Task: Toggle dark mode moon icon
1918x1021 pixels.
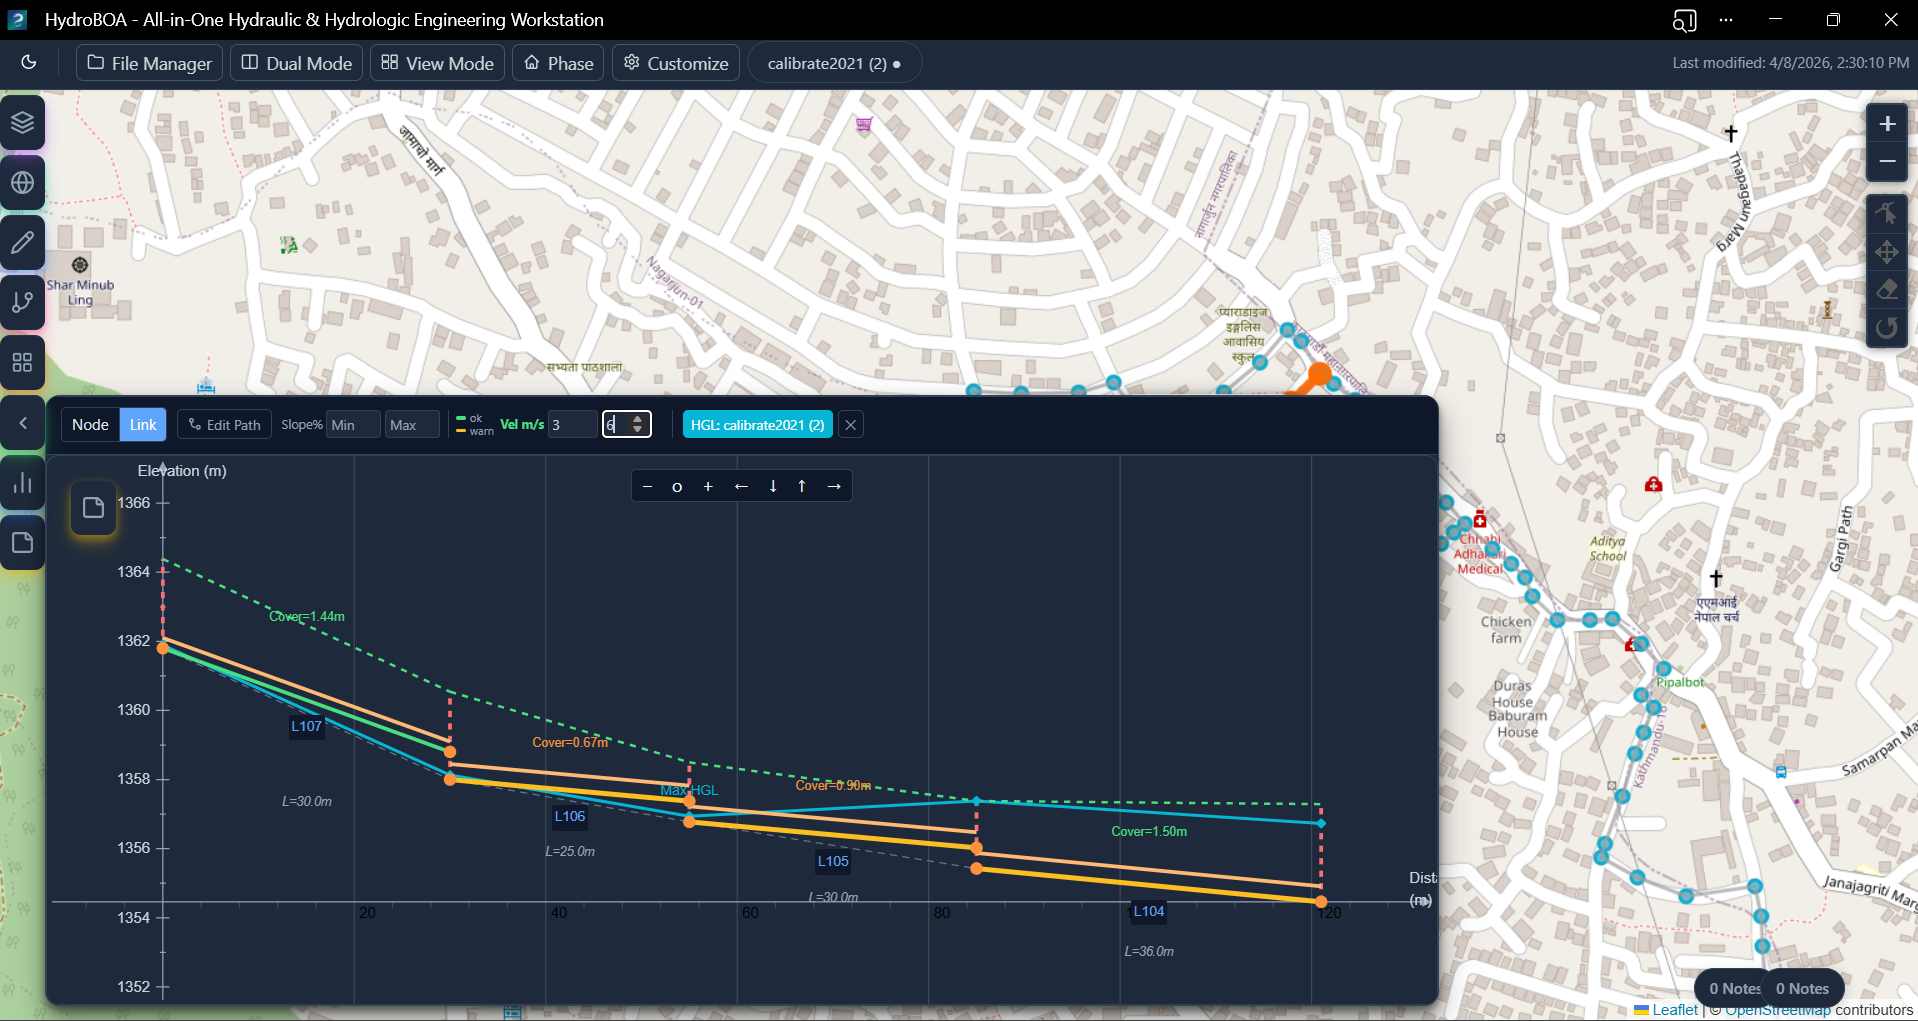Action: [x=29, y=63]
